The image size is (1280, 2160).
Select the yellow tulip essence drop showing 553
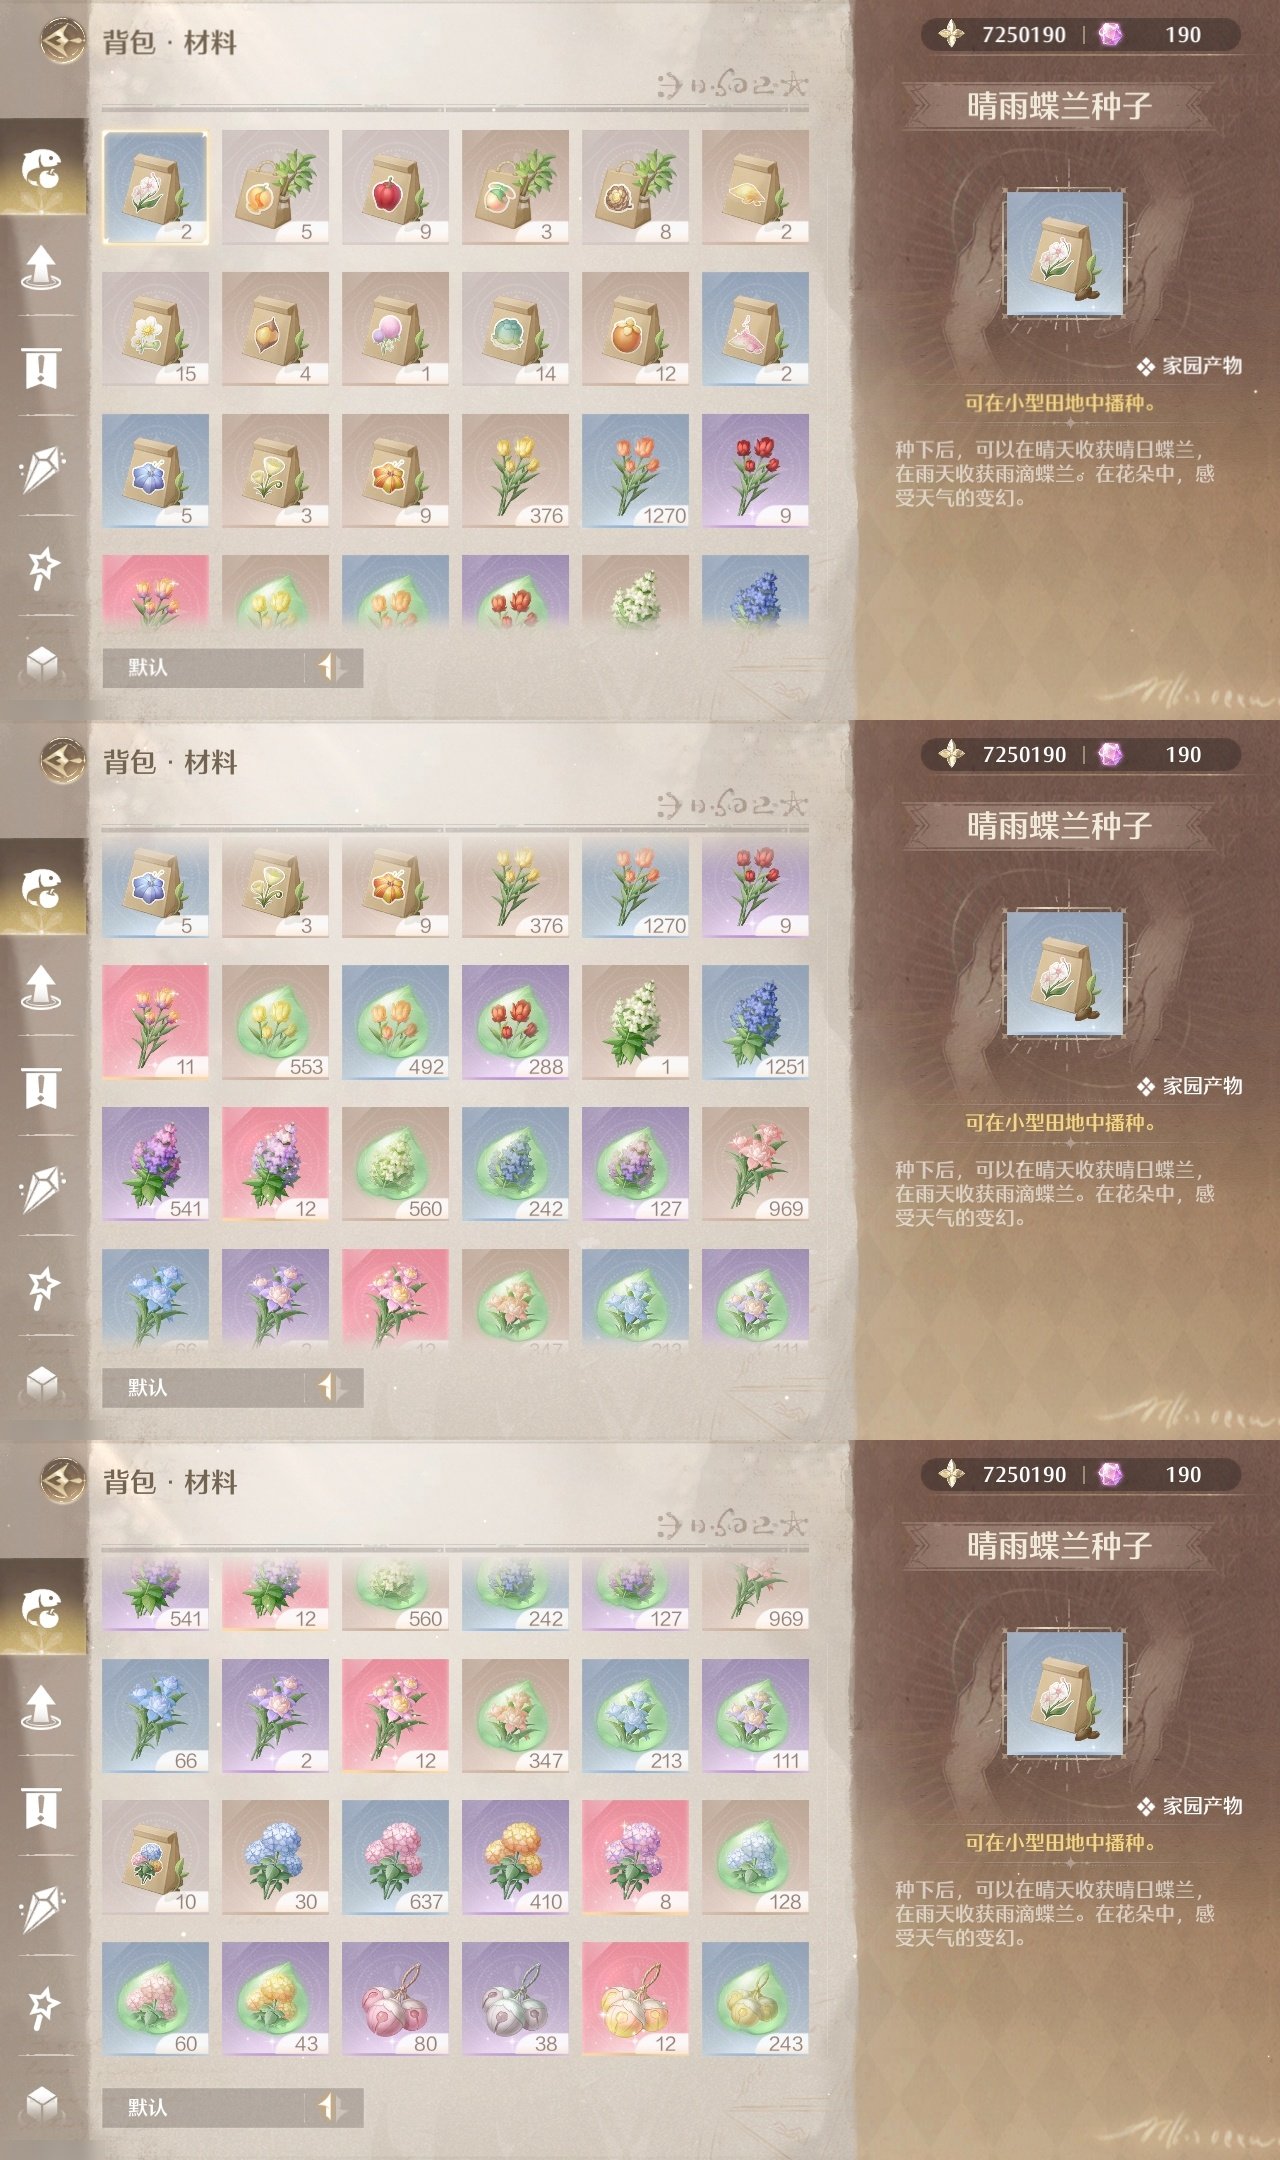coord(275,1022)
